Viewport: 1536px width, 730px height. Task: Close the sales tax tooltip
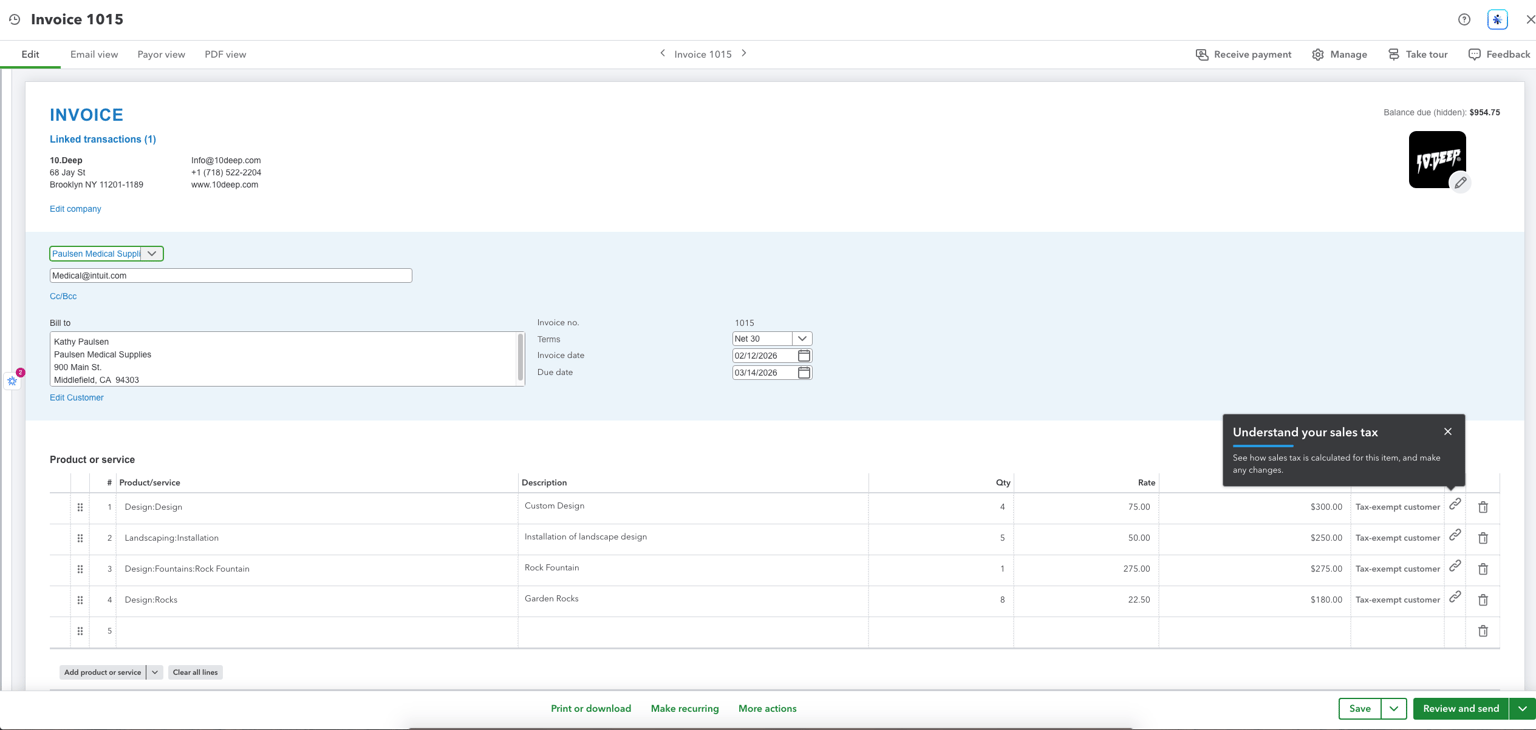point(1447,432)
